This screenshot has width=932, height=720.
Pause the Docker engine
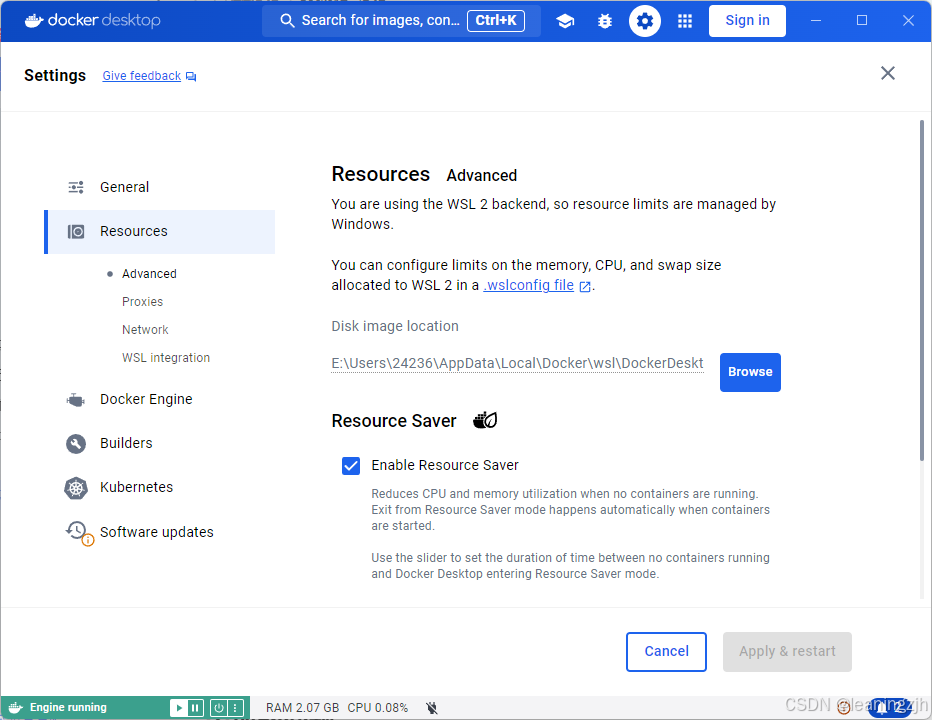pos(195,708)
